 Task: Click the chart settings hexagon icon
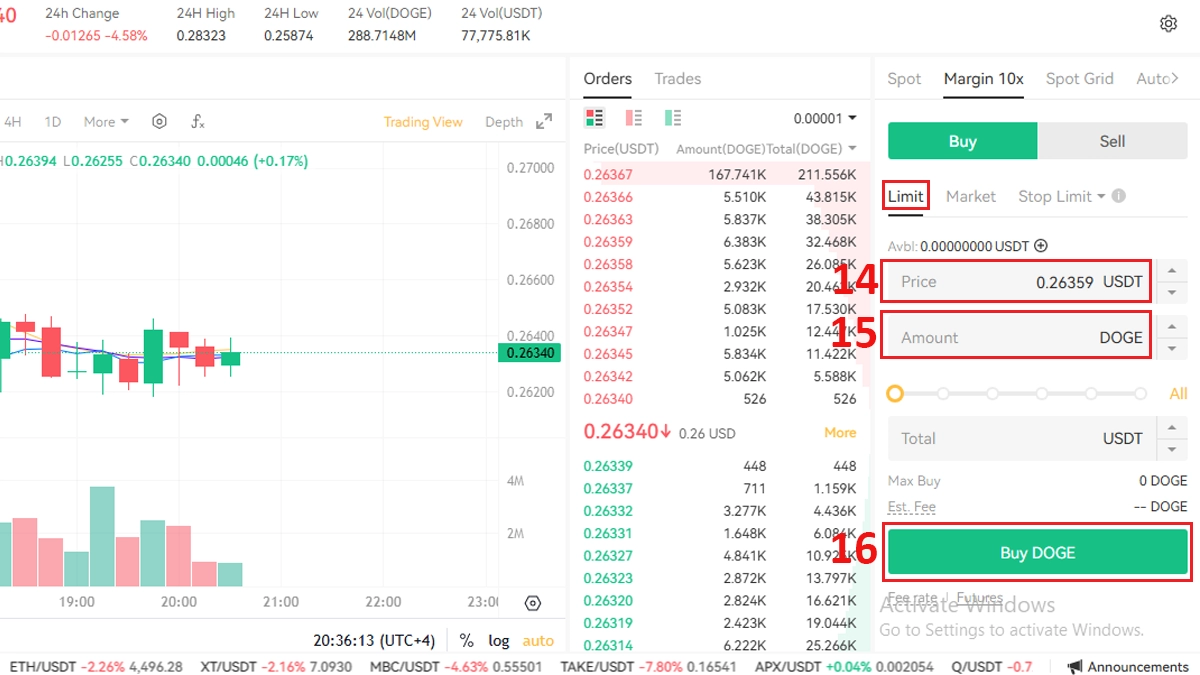pyautogui.click(x=159, y=122)
